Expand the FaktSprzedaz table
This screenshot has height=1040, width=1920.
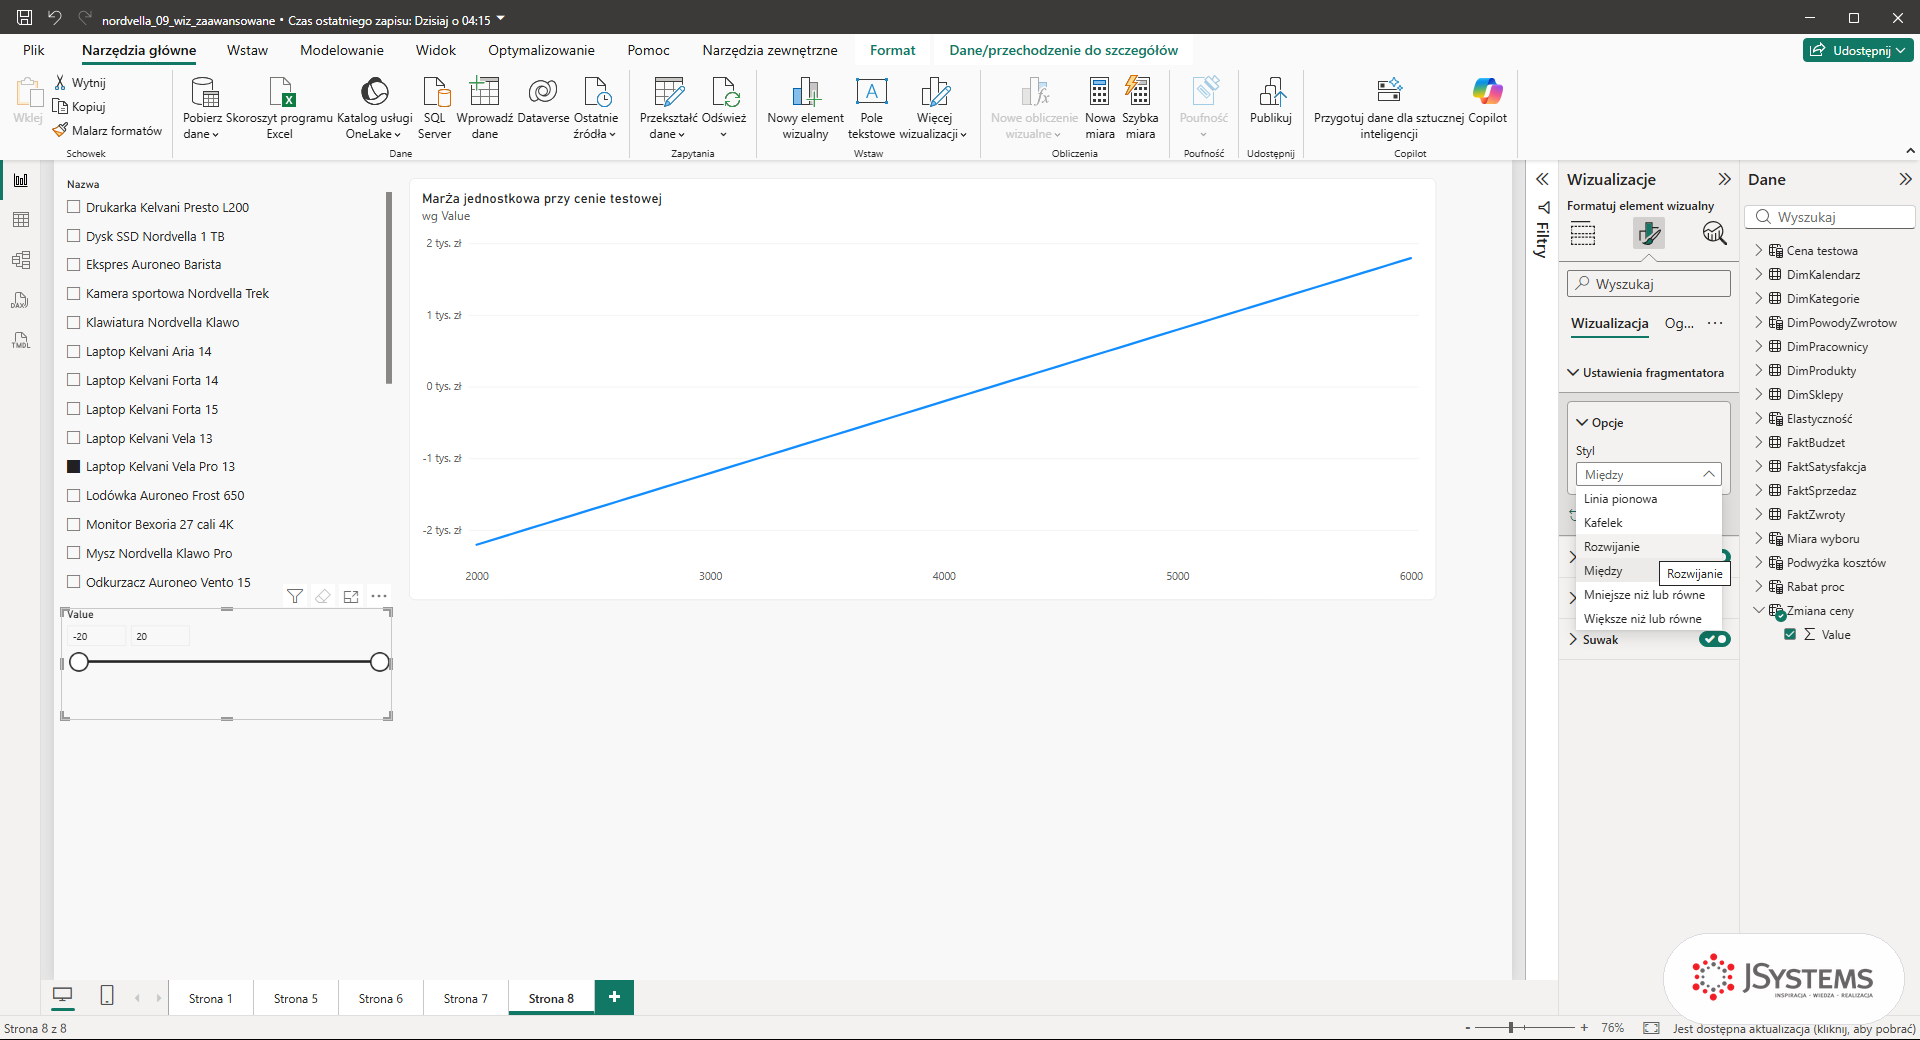pos(1758,490)
